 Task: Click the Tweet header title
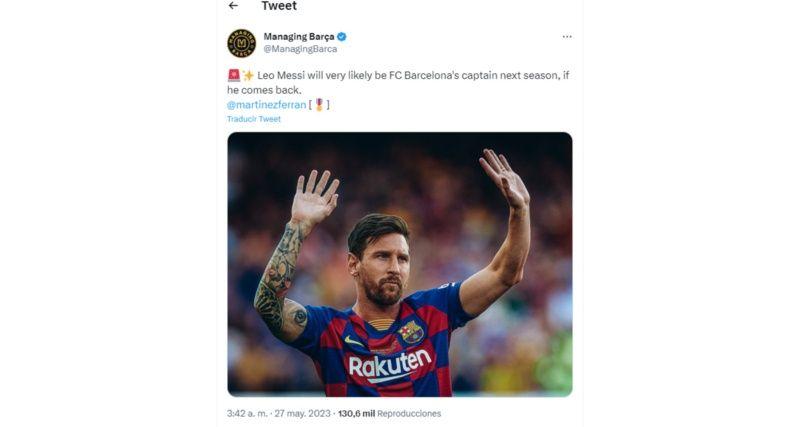tap(279, 6)
